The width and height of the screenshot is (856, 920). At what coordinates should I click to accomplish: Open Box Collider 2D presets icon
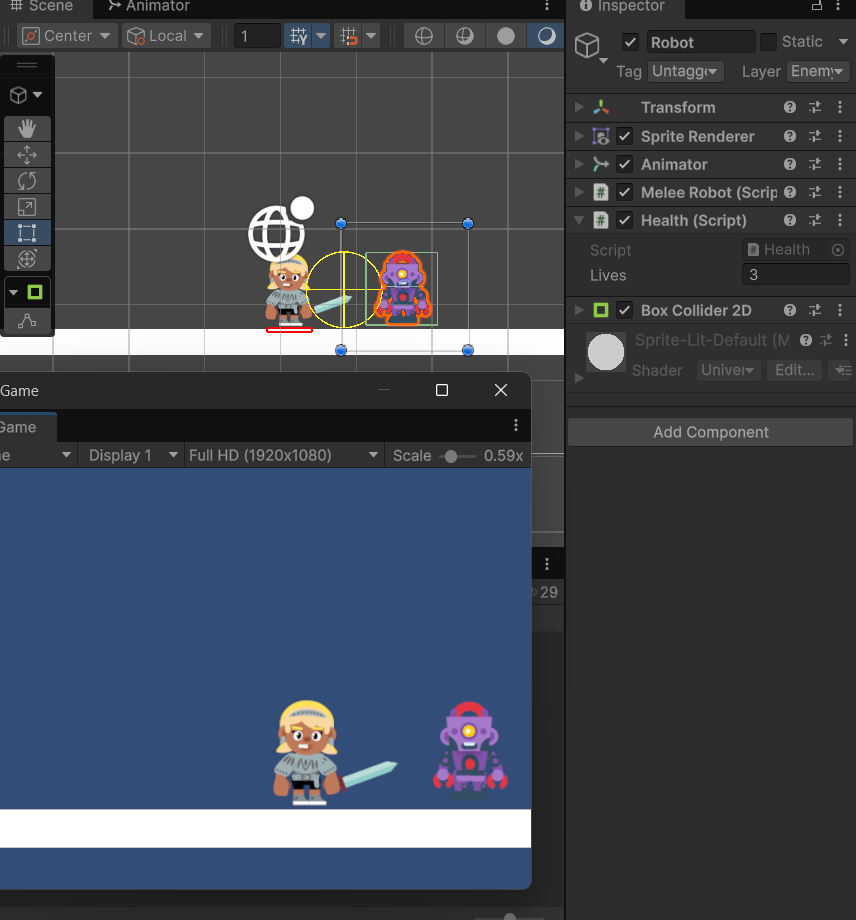point(815,310)
